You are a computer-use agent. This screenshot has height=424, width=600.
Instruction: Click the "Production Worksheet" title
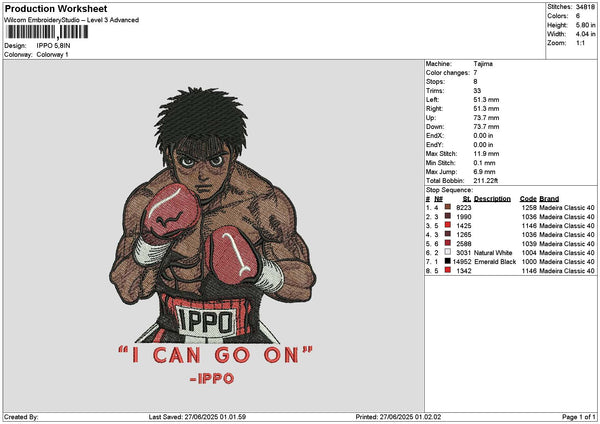tap(56, 8)
